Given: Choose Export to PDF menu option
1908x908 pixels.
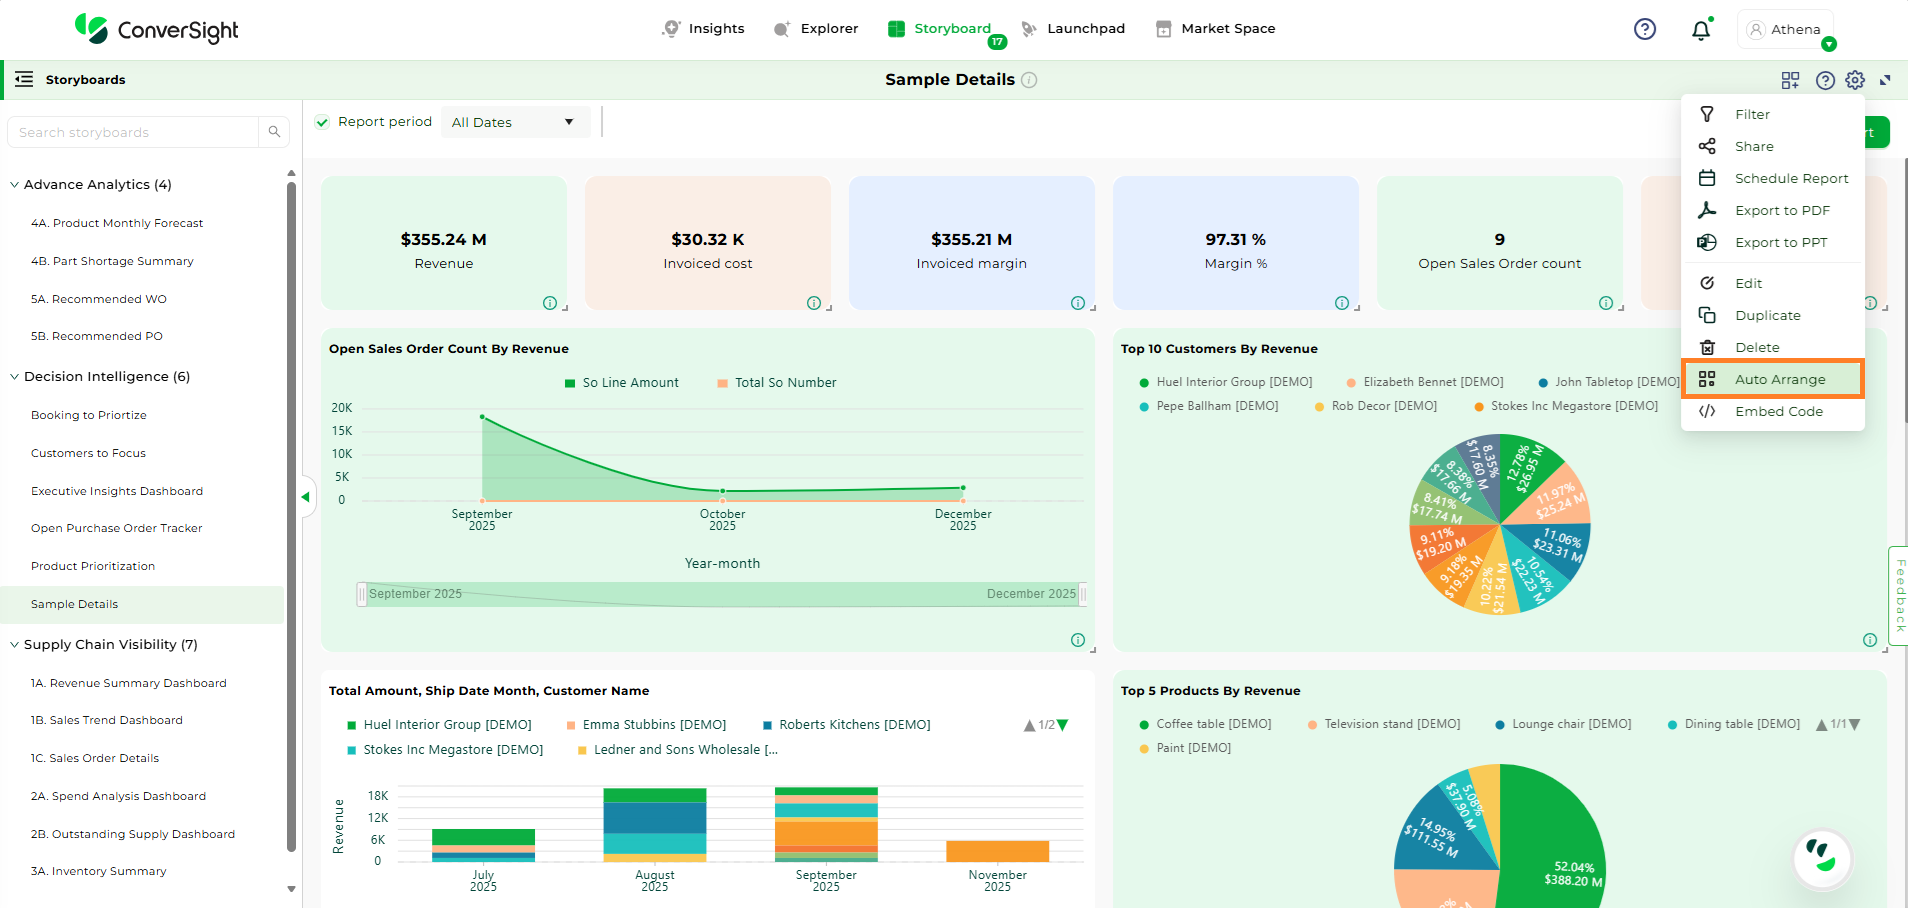Looking at the screenshot, I should (x=1781, y=210).
